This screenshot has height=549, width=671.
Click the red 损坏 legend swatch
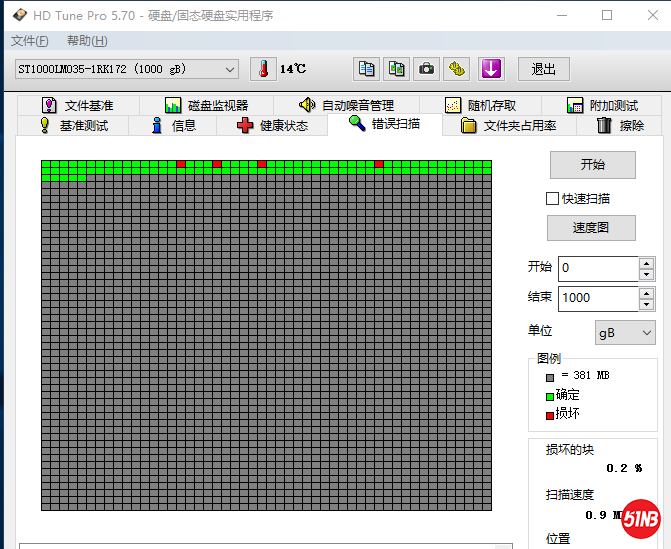coord(550,415)
